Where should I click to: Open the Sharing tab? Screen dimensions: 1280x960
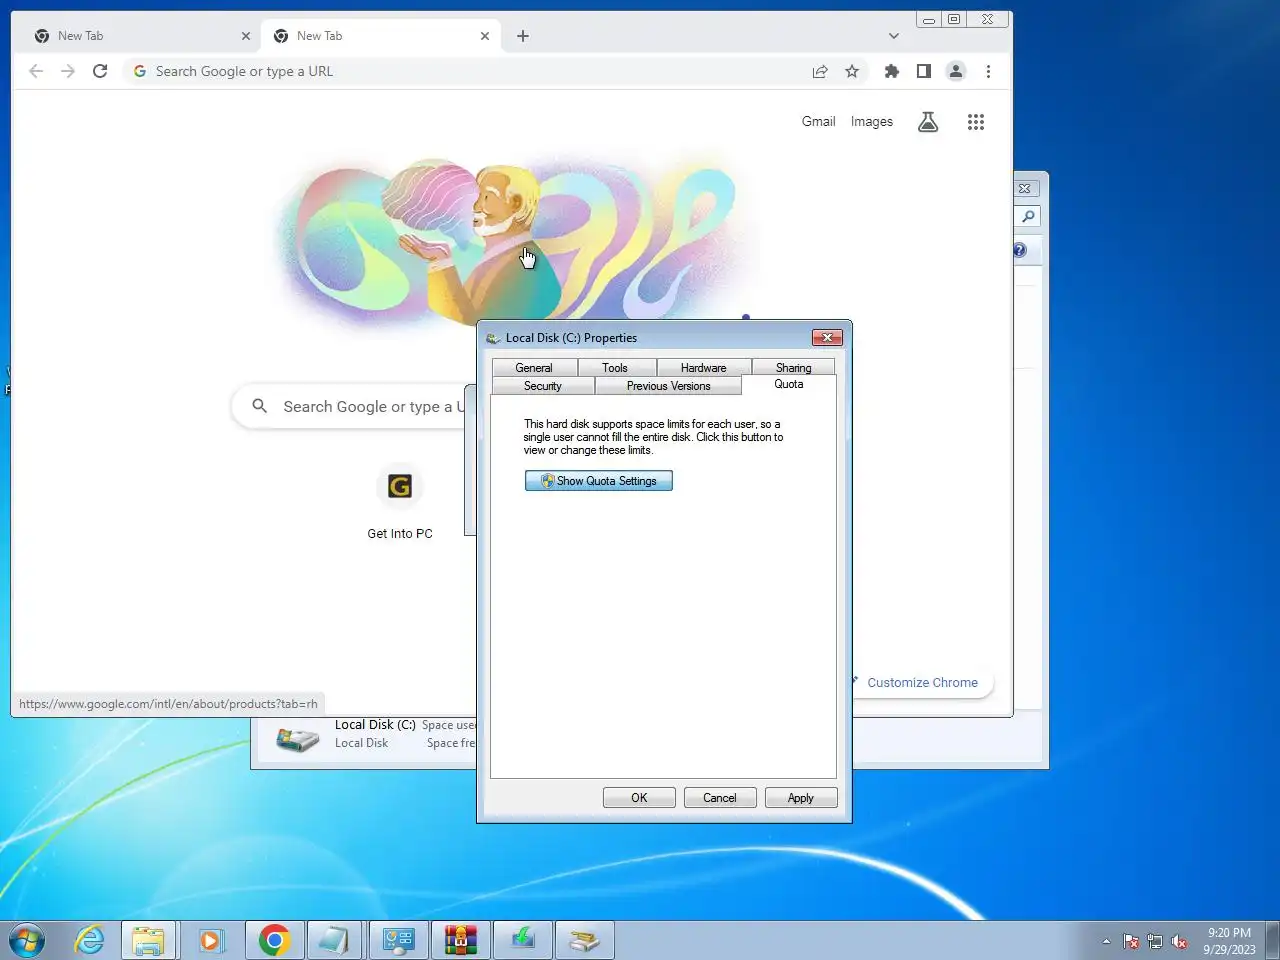pyautogui.click(x=793, y=368)
